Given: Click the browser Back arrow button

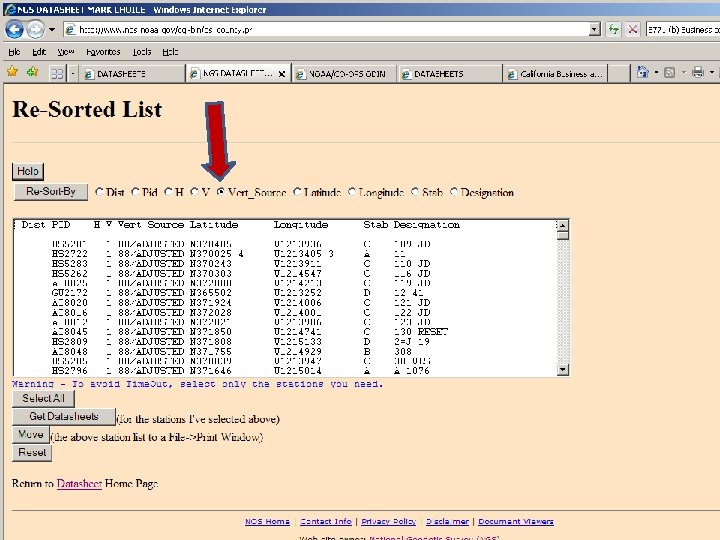Looking at the screenshot, I should click(14, 30).
